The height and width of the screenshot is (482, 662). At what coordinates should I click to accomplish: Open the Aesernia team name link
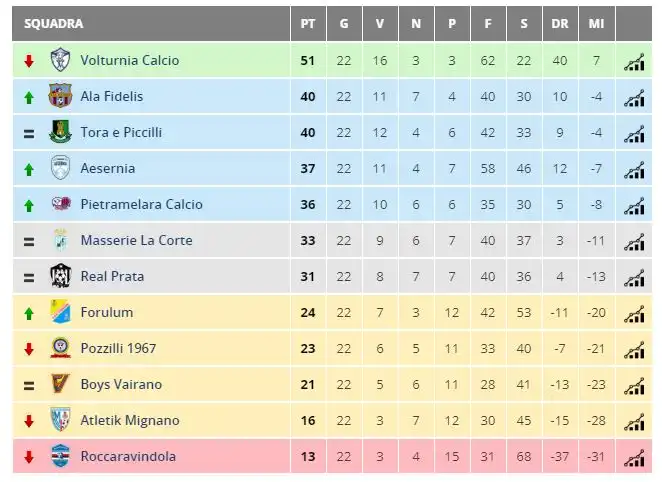[108, 168]
